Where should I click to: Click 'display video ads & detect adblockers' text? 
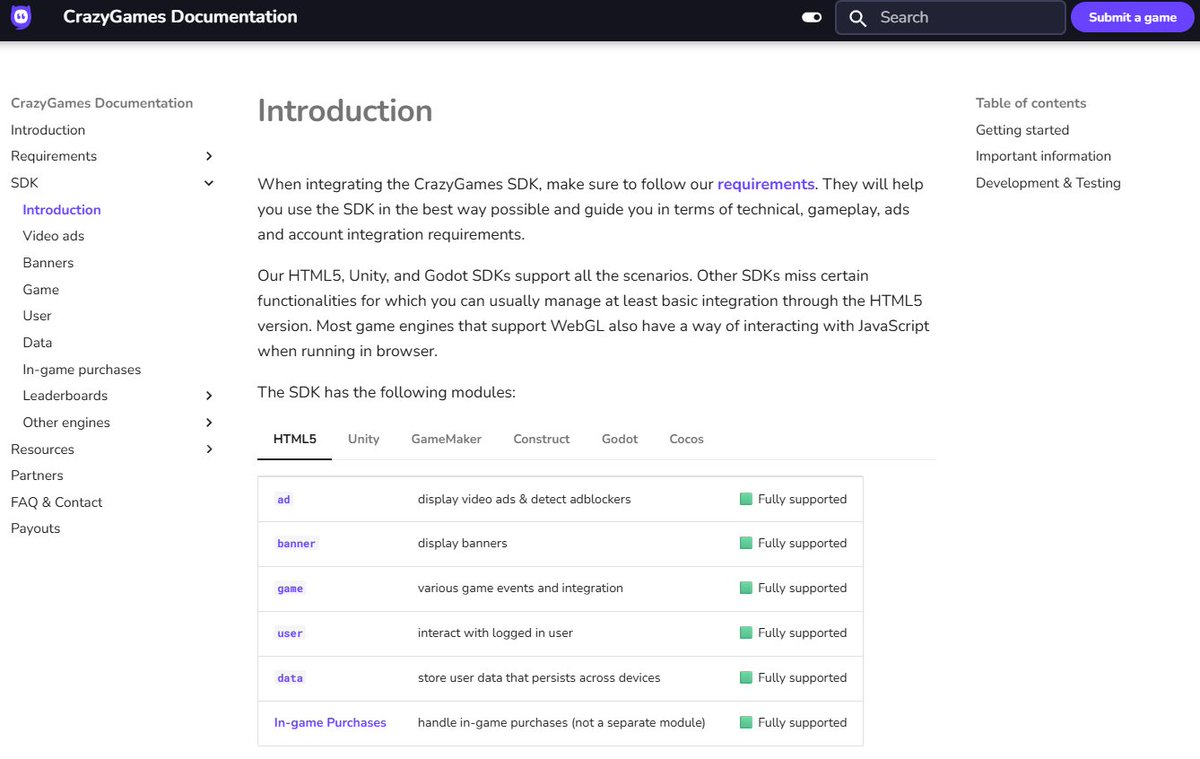click(x=524, y=499)
